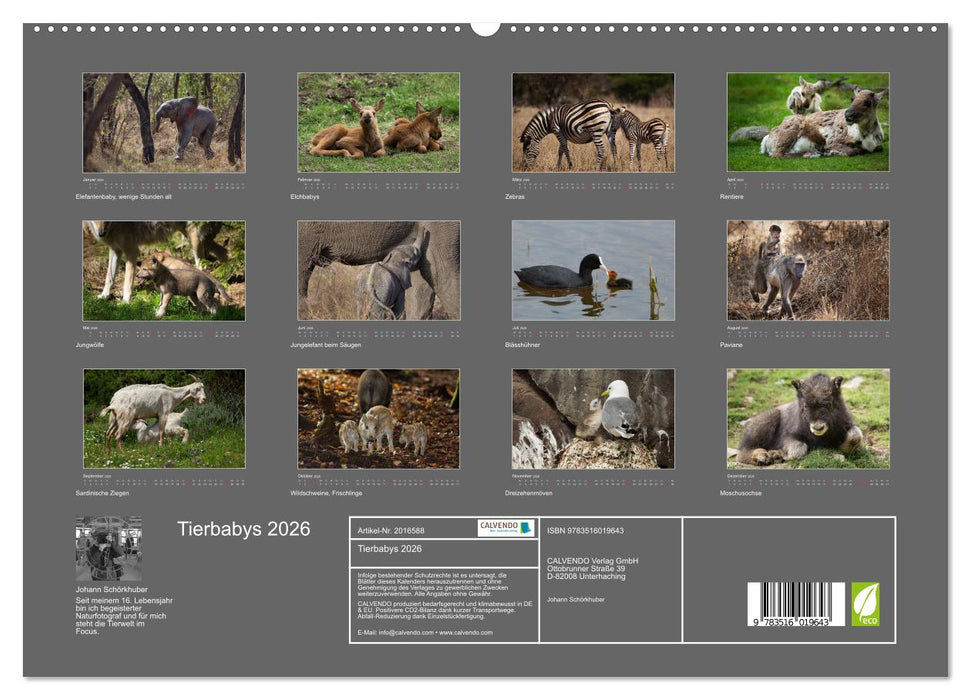Click the www.calvendo.com web address
This screenshot has height=700, width=971.
click(466, 633)
